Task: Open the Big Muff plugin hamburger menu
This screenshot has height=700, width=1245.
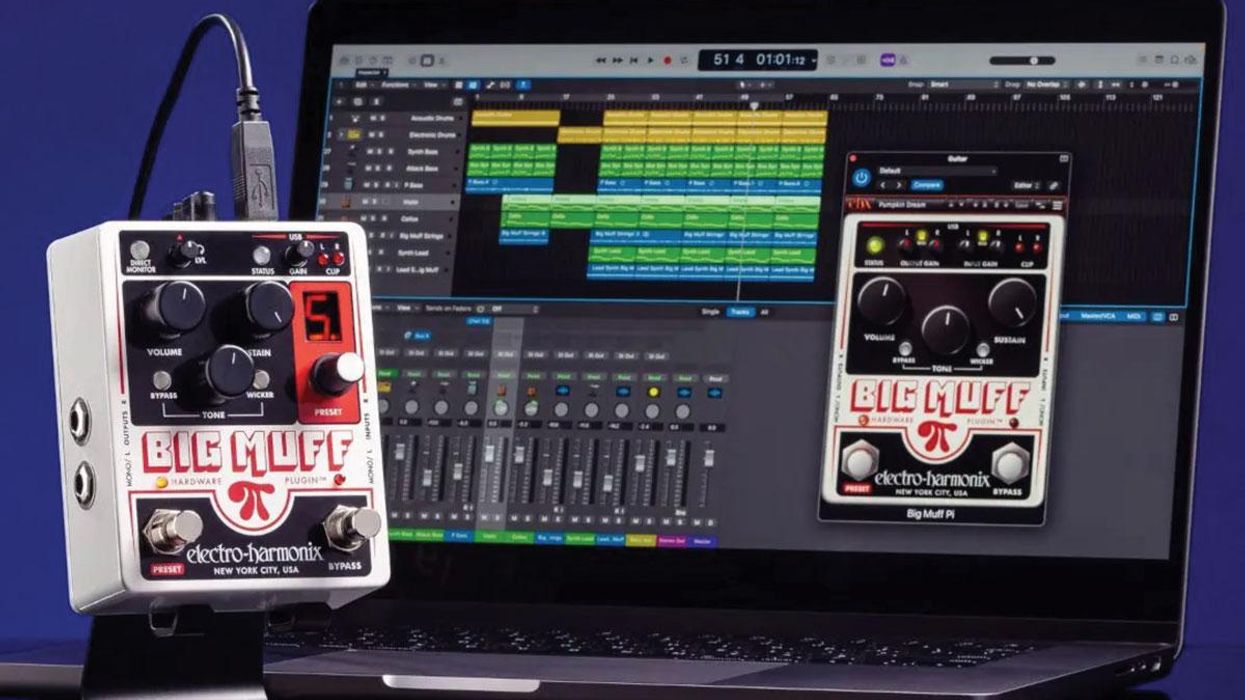Action: (1057, 205)
